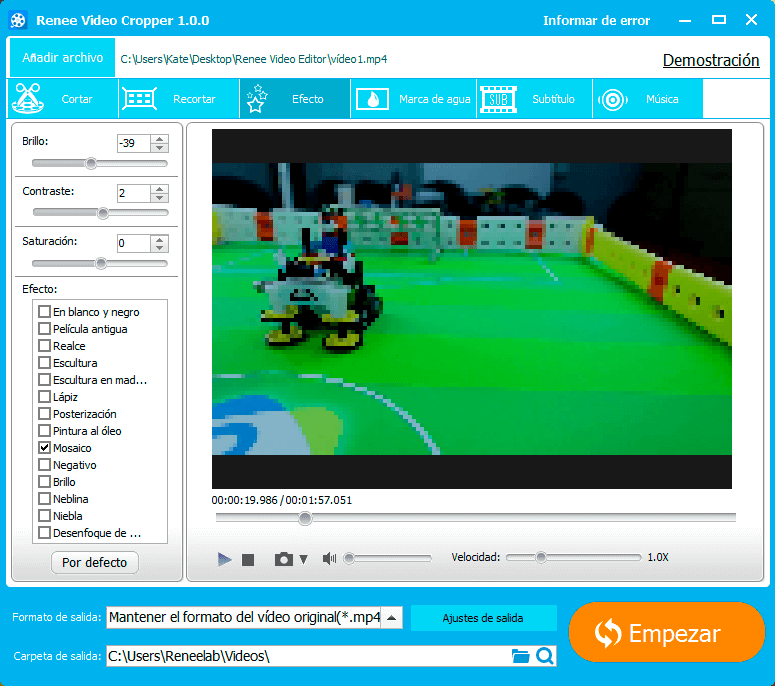775x686 pixels.
Task: Click the scissors Cortar icon
Action: pyautogui.click(x=28, y=98)
